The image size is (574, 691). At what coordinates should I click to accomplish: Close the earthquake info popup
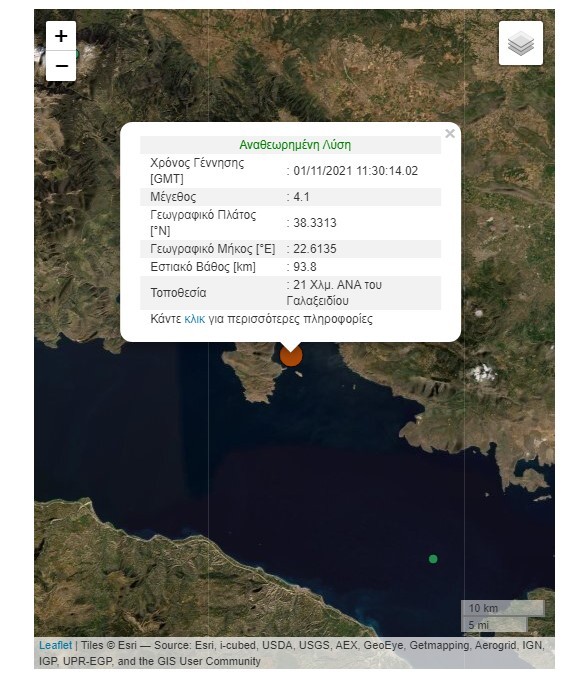tap(450, 134)
